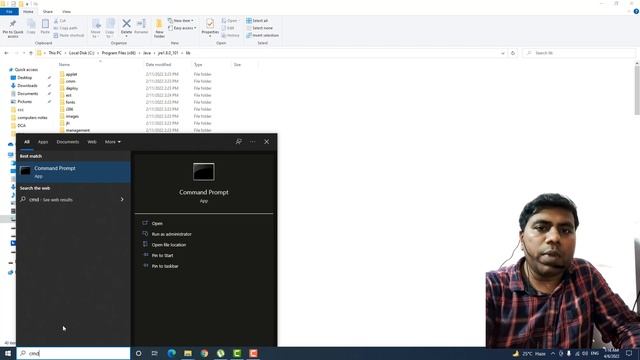Switch to the View ribbon tab
Screen dimensions: 640x360
point(66,11)
